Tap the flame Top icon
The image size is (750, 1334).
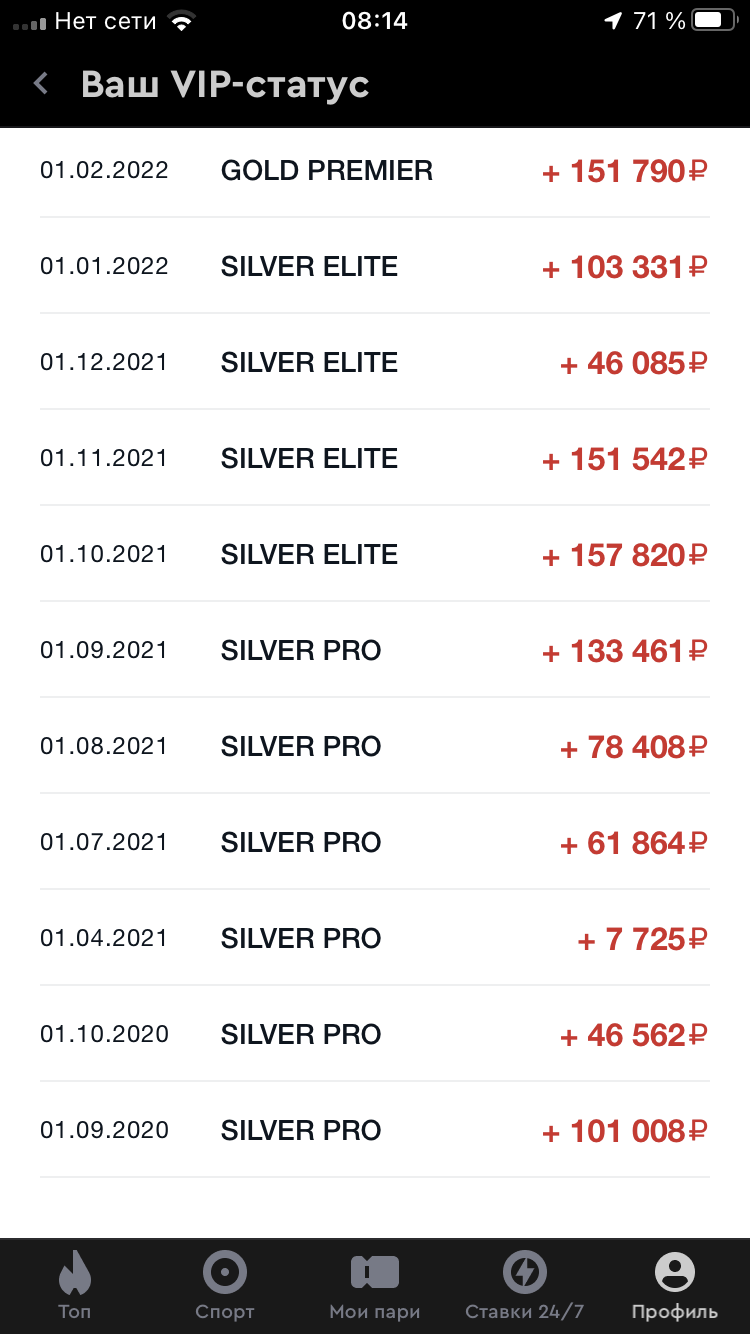pos(74,1273)
